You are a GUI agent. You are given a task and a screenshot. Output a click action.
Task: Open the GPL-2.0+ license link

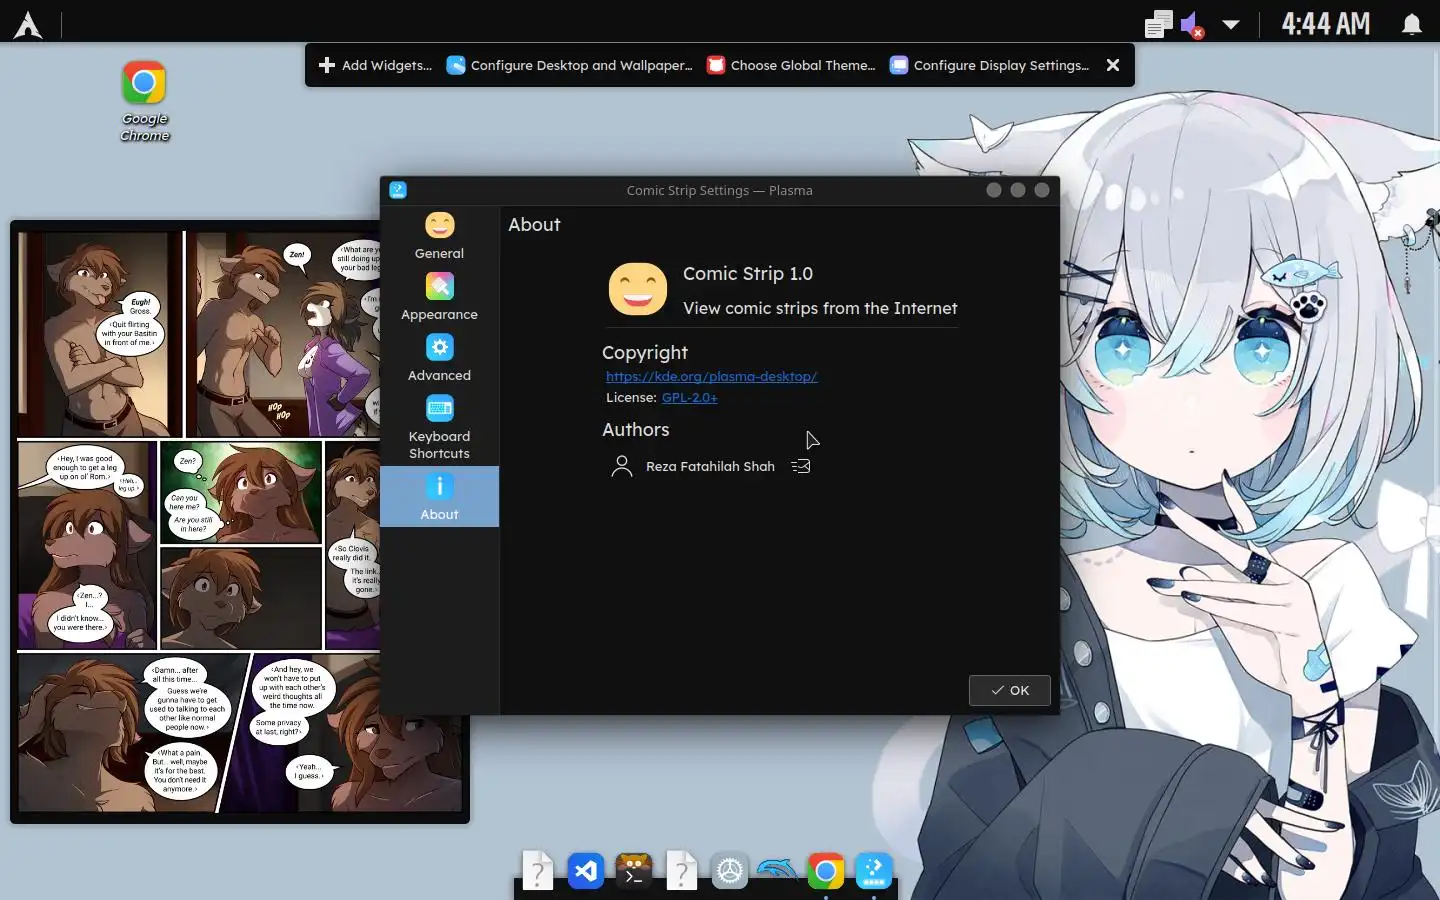[x=689, y=397]
